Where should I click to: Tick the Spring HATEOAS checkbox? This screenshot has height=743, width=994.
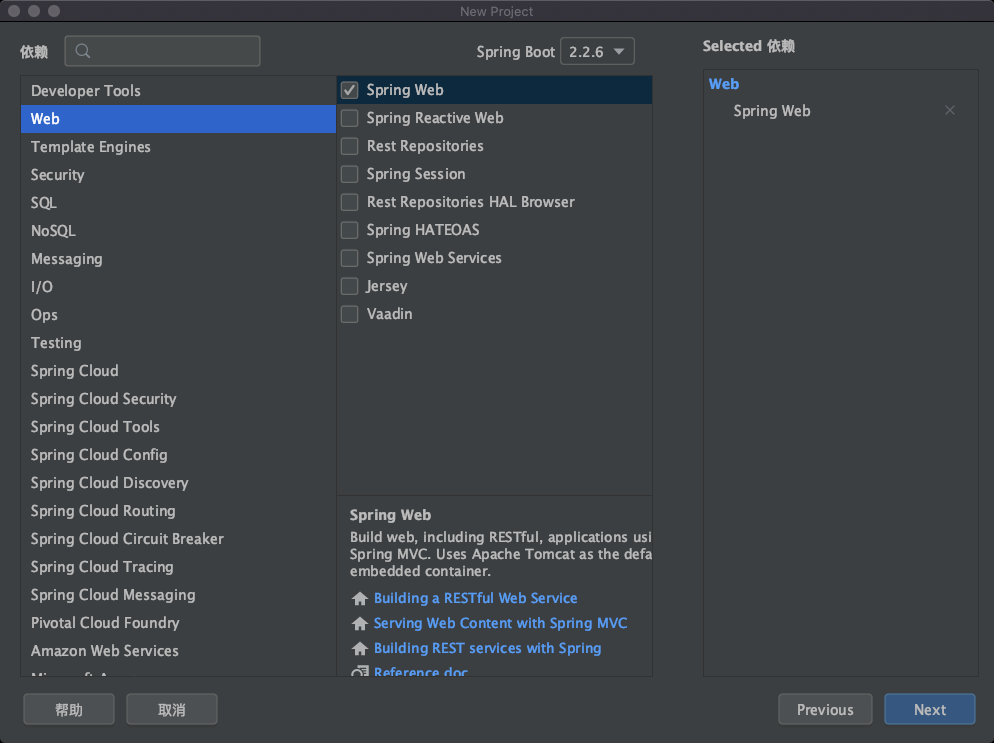350,230
